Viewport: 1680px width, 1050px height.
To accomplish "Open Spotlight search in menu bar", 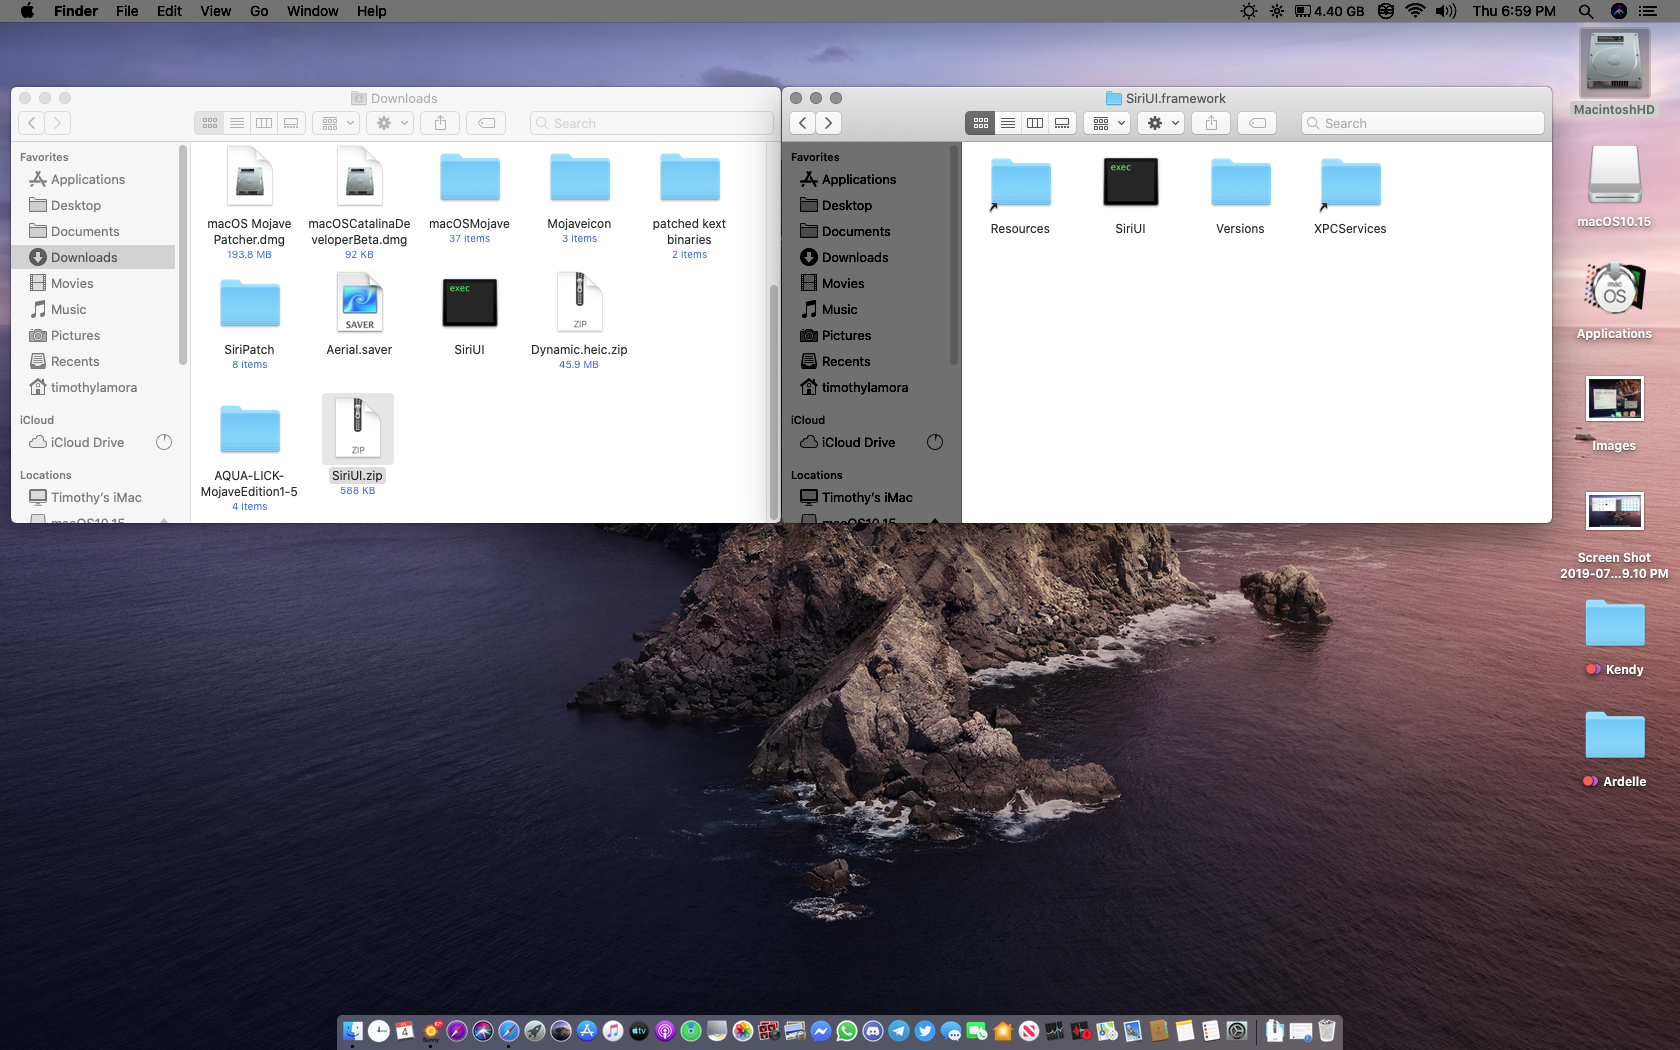I will point(1586,11).
